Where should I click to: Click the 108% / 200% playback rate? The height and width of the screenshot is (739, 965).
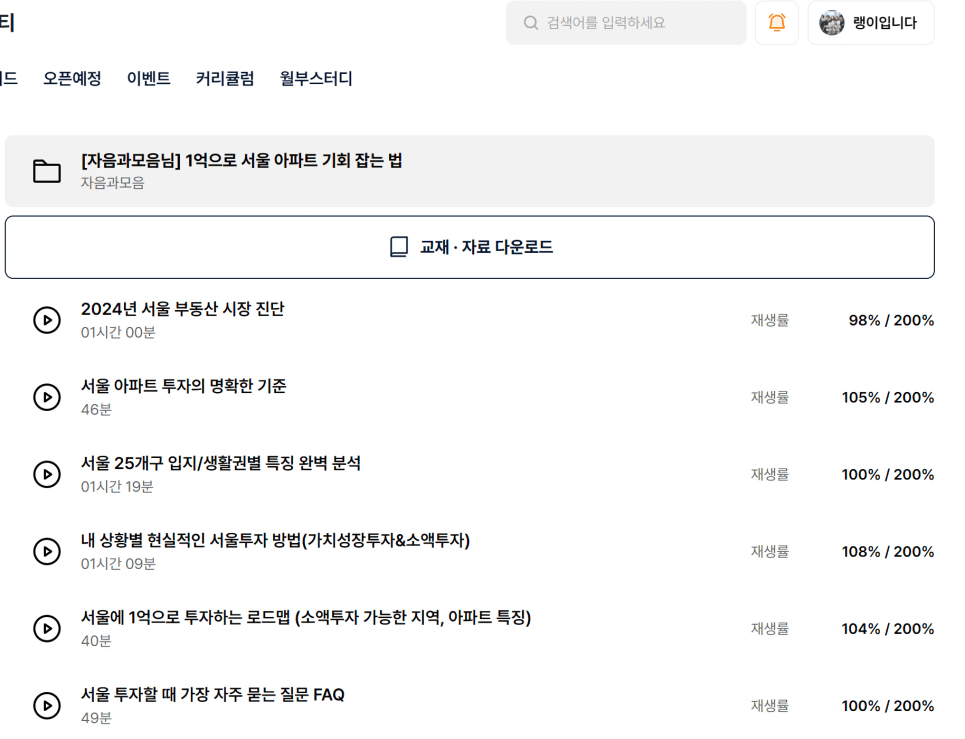[887, 551]
